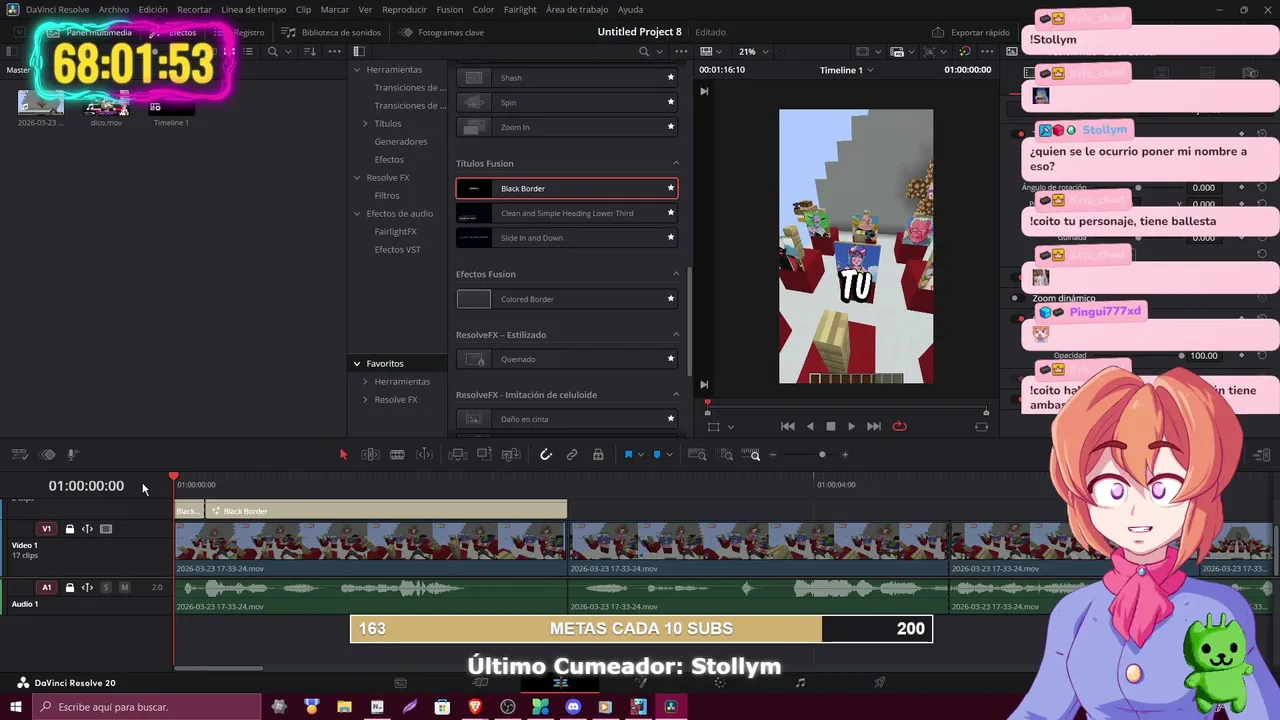
Task: Search the effects library magnifier icon
Action: point(643,51)
